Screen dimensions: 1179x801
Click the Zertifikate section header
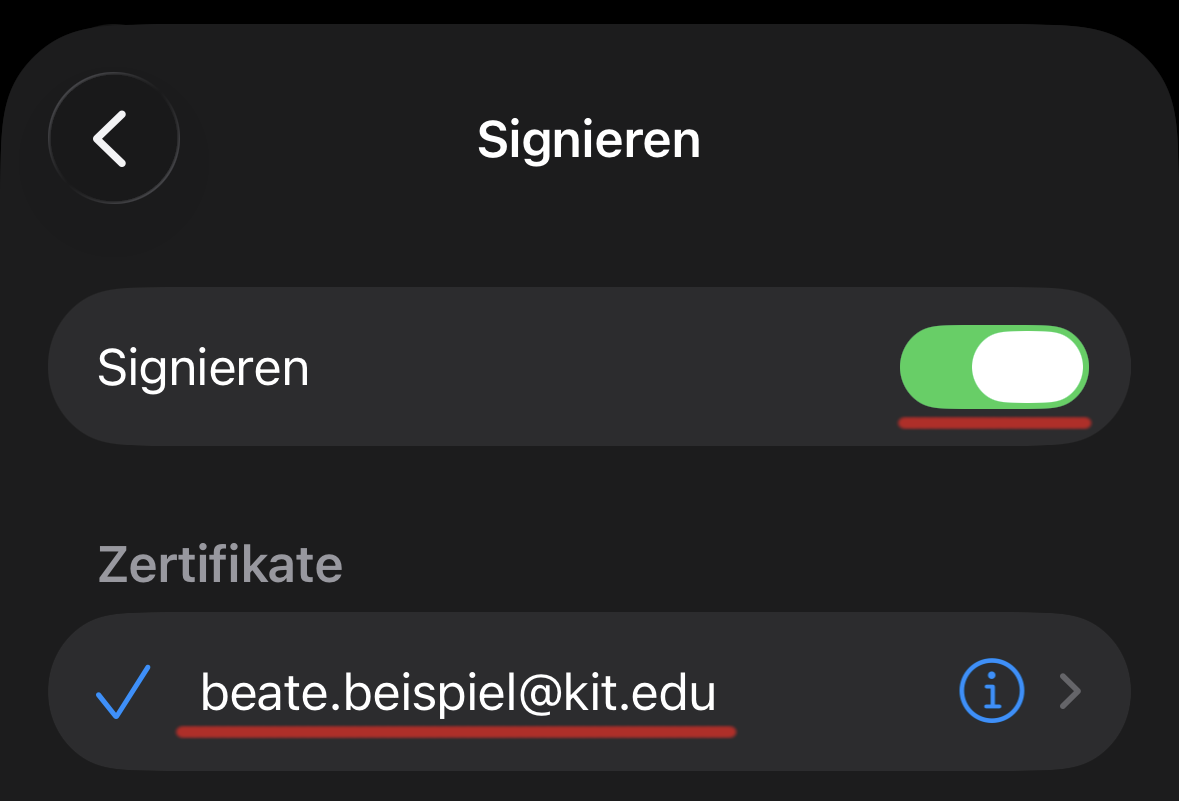click(220, 565)
